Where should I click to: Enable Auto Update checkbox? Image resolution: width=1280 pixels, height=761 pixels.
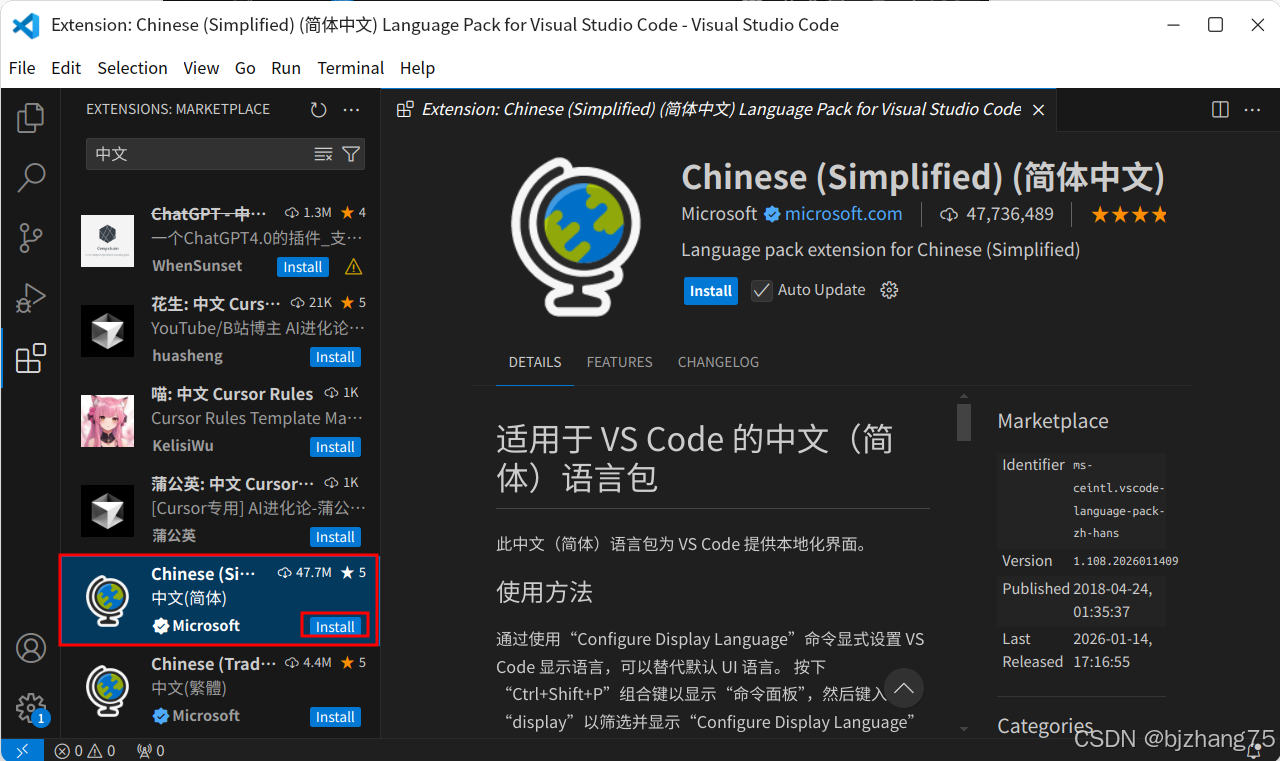(x=761, y=290)
